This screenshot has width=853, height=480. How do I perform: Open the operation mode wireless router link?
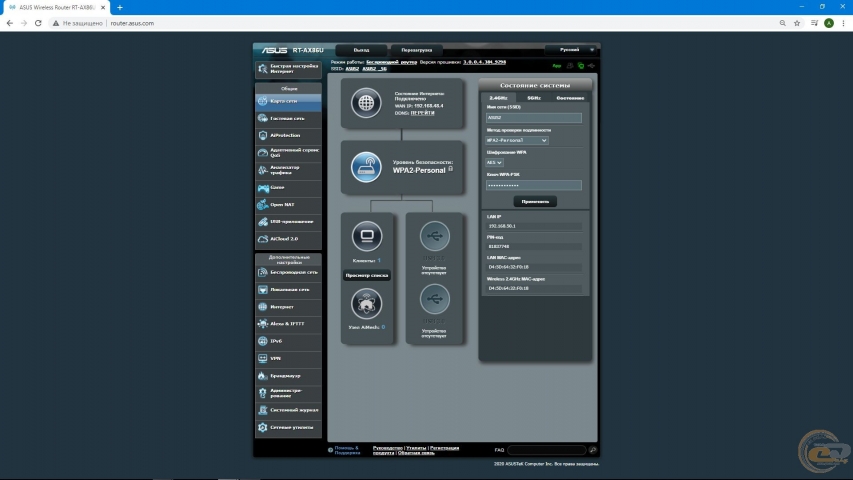coord(392,62)
